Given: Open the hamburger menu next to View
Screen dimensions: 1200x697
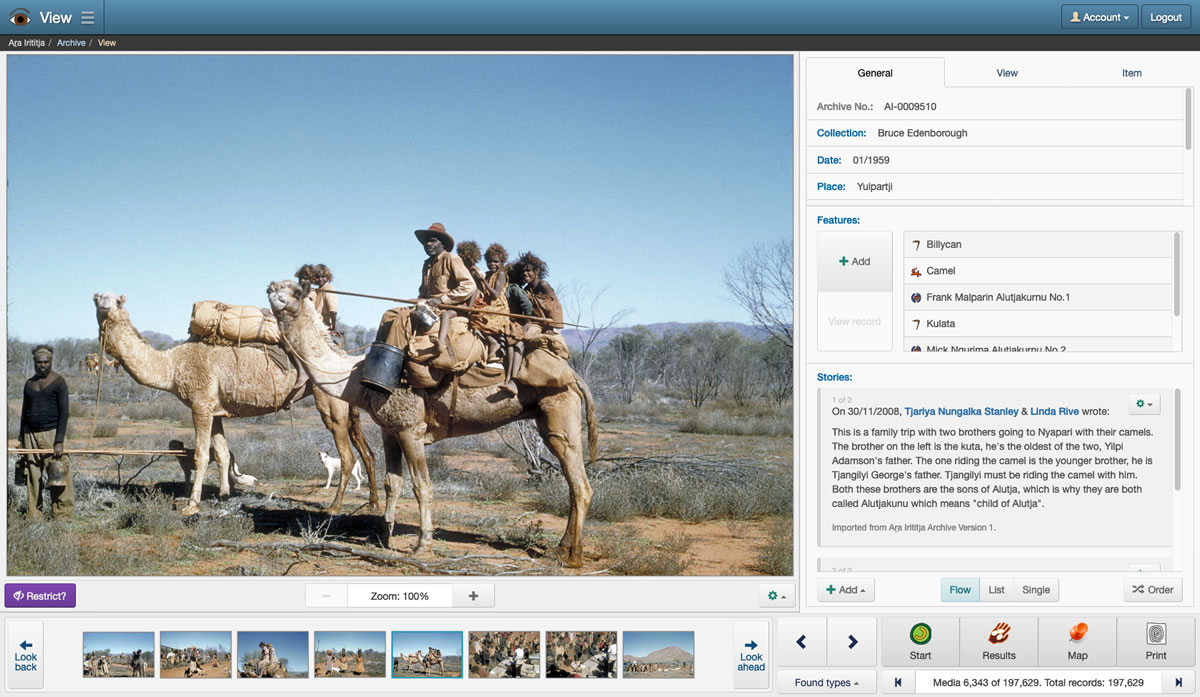Looking at the screenshot, I should point(88,17).
